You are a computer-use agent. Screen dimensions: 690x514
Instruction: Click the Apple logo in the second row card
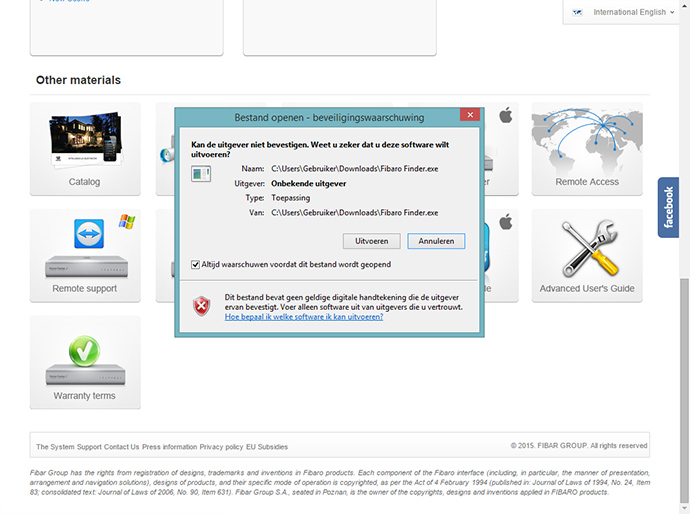click(x=506, y=222)
